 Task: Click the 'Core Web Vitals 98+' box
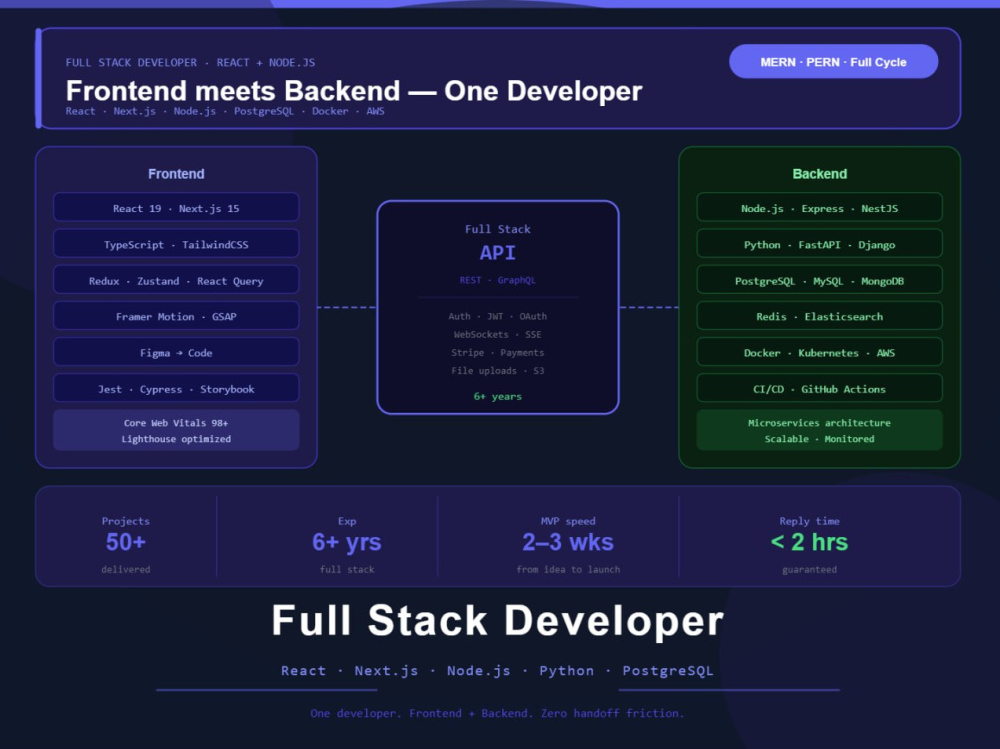[x=176, y=431]
